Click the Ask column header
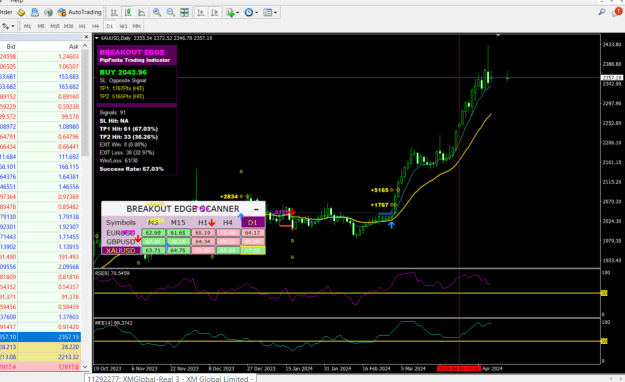This screenshot has height=382, width=625. click(49, 47)
